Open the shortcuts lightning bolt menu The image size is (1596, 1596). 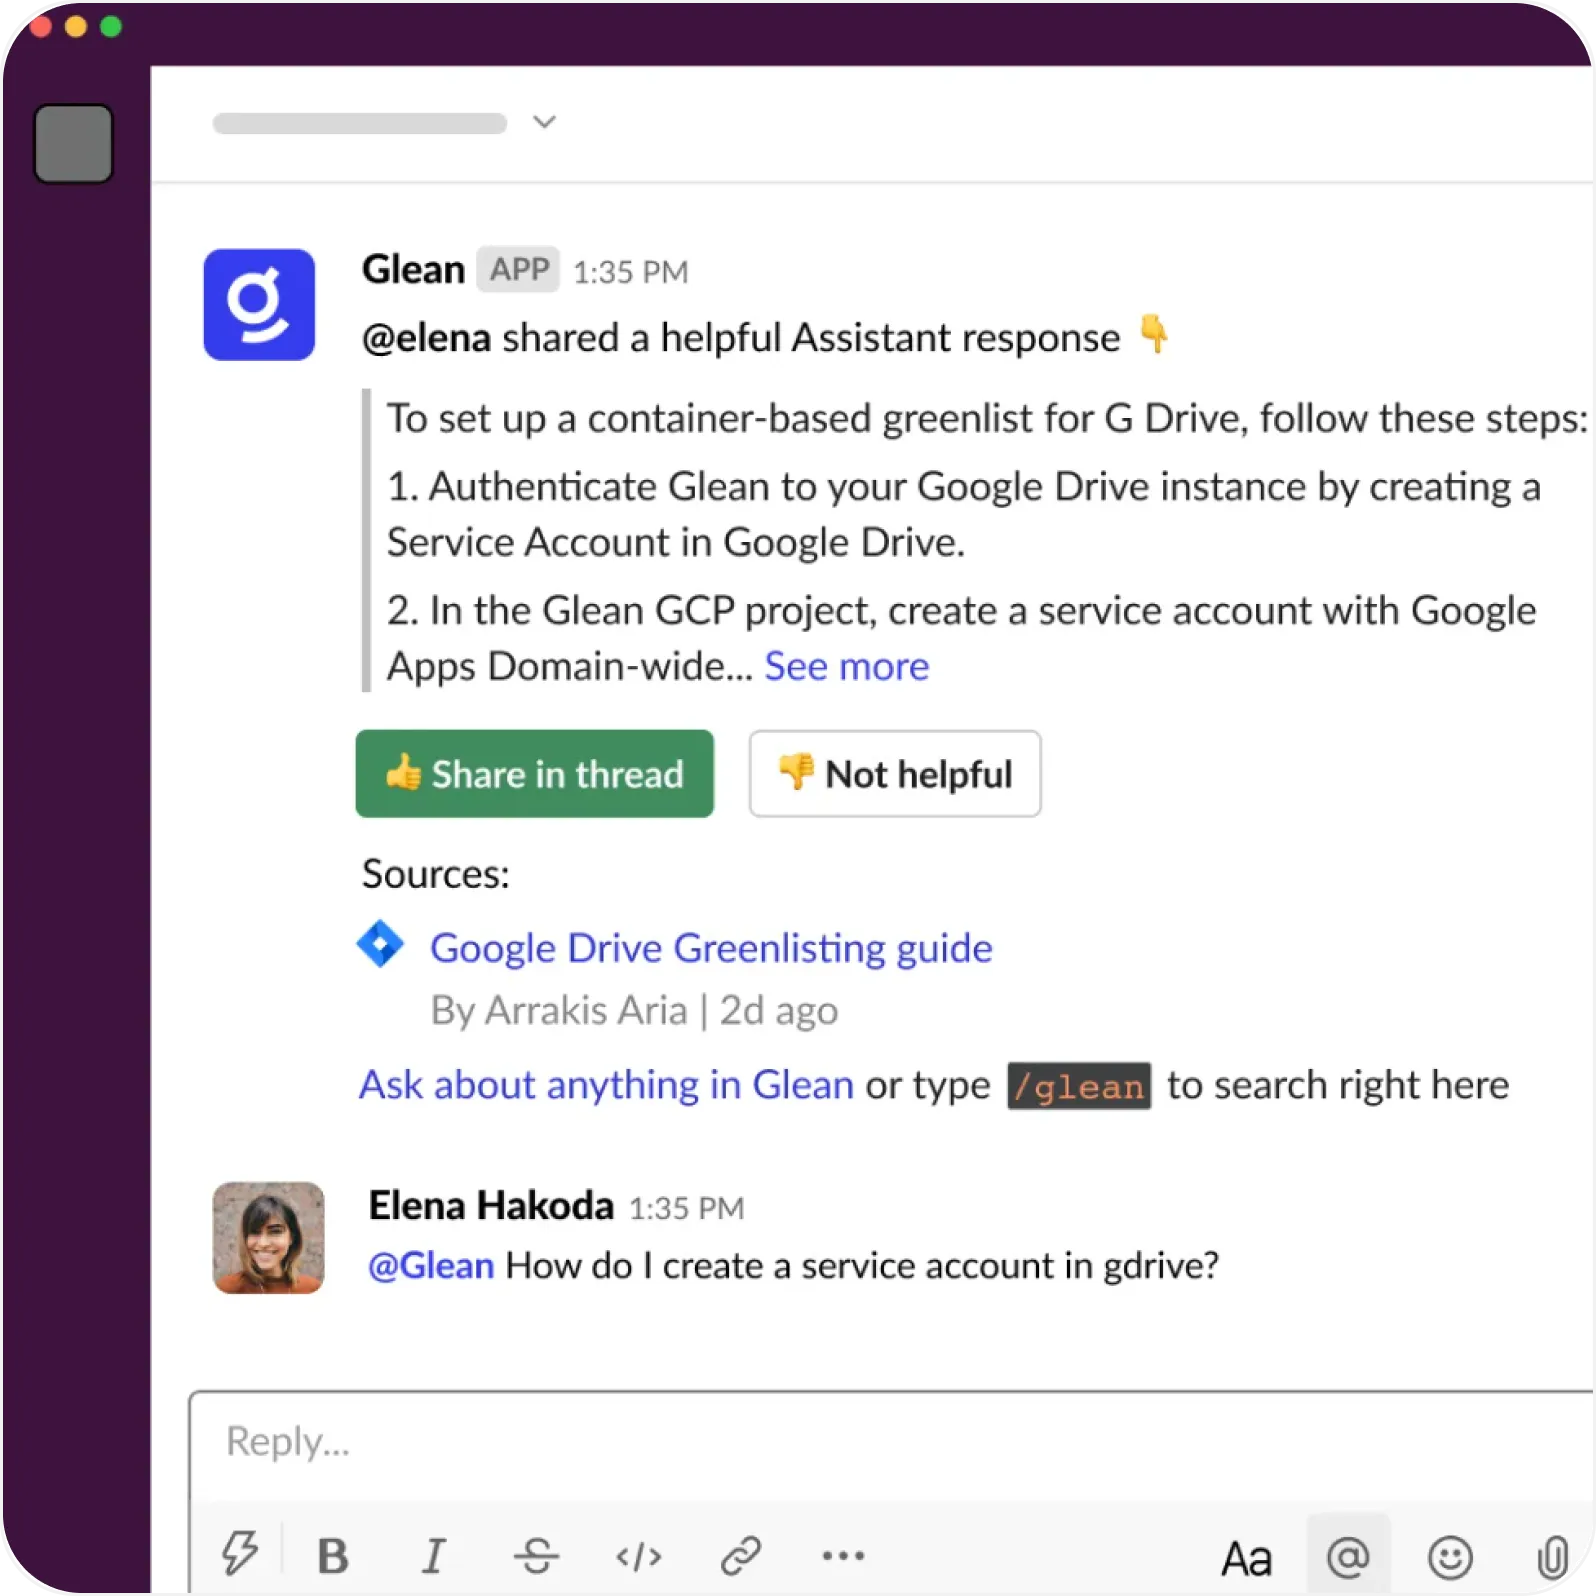point(240,1554)
